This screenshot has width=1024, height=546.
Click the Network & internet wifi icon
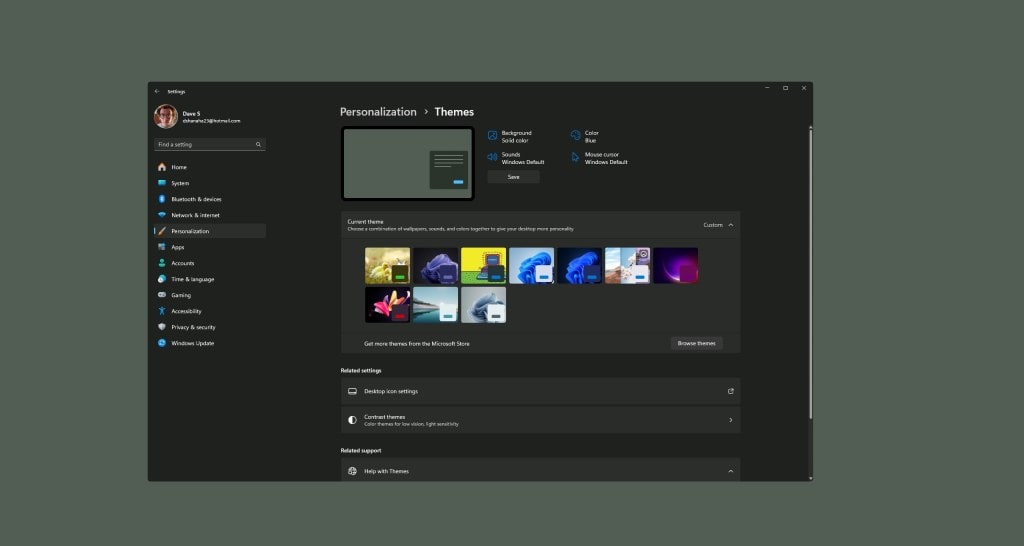tap(162, 215)
